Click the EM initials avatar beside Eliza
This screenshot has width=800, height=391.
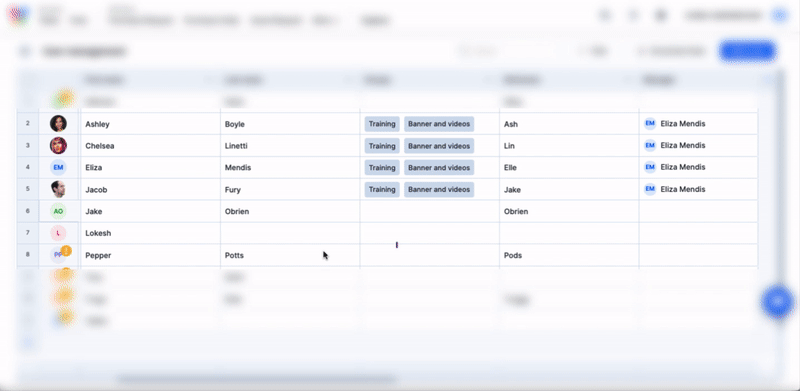click(58, 167)
